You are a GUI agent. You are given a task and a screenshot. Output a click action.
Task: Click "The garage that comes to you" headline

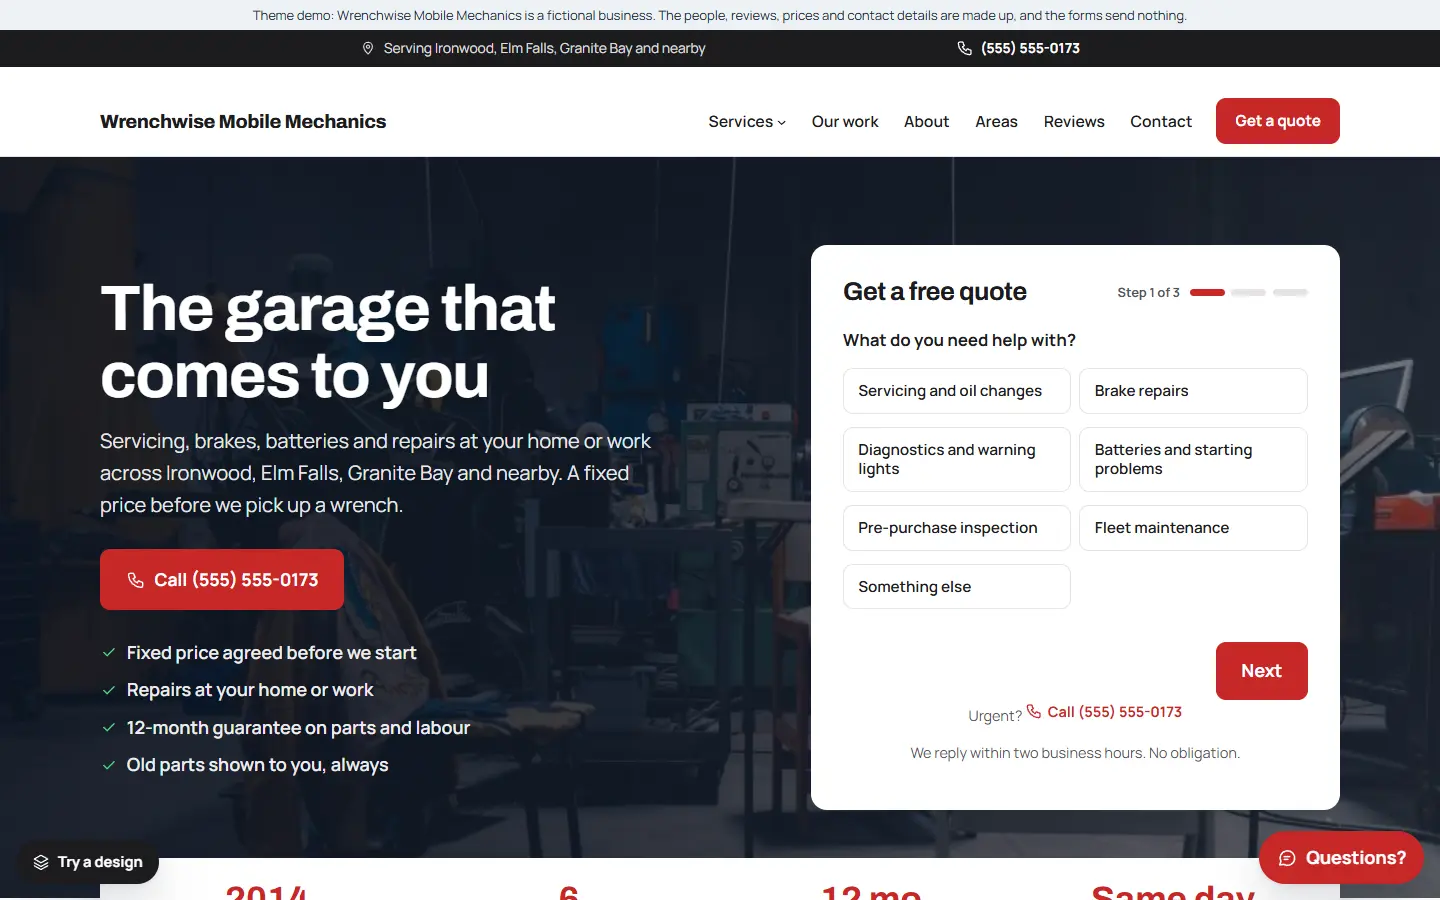pyautogui.click(x=328, y=342)
